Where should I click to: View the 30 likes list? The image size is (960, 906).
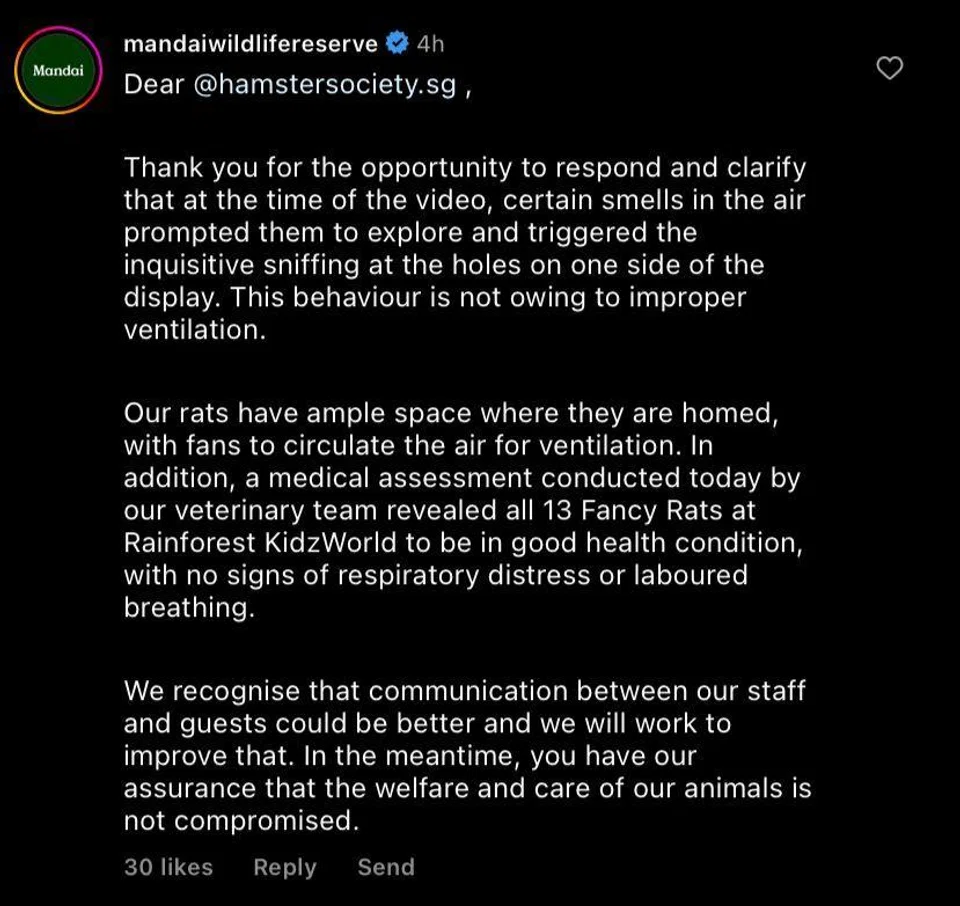point(168,867)
